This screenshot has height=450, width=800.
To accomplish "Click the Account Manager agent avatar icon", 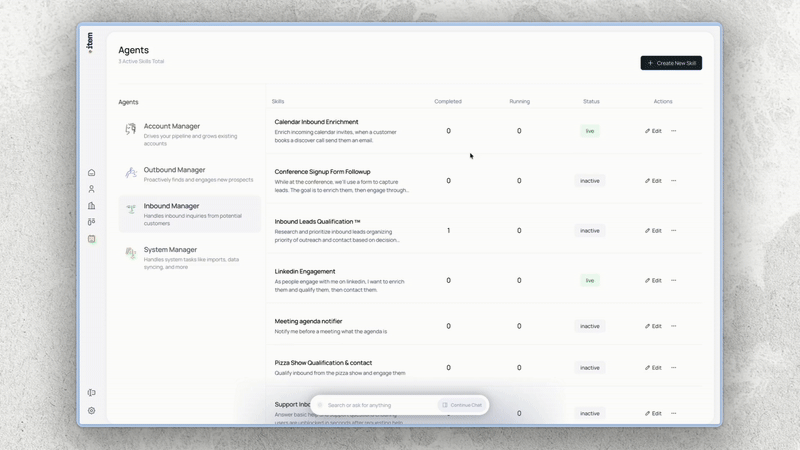I will click(x=131, y=129).
